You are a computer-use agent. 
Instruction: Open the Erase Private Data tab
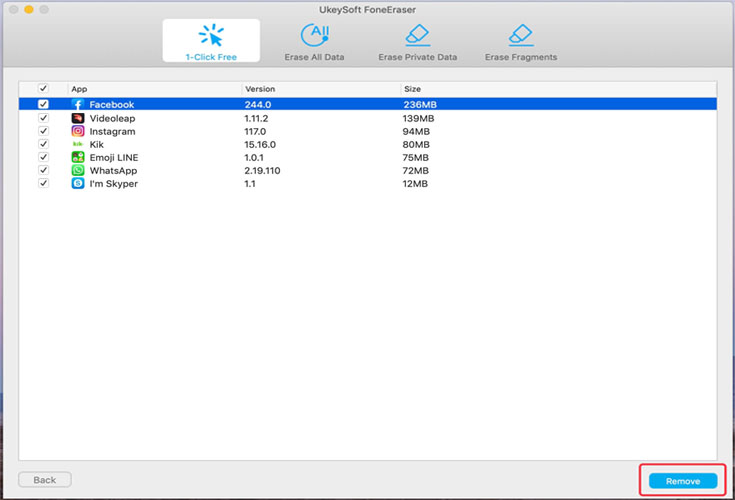418,42
